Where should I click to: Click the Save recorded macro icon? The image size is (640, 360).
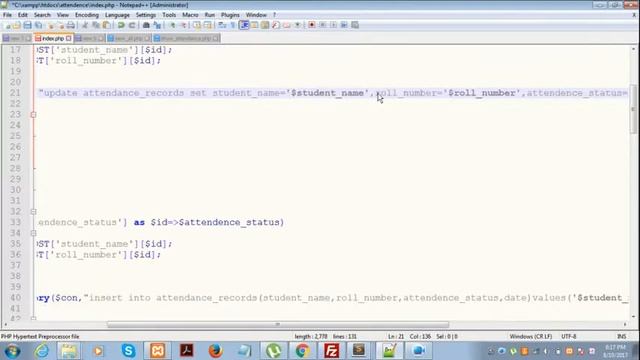coord(355,25)
